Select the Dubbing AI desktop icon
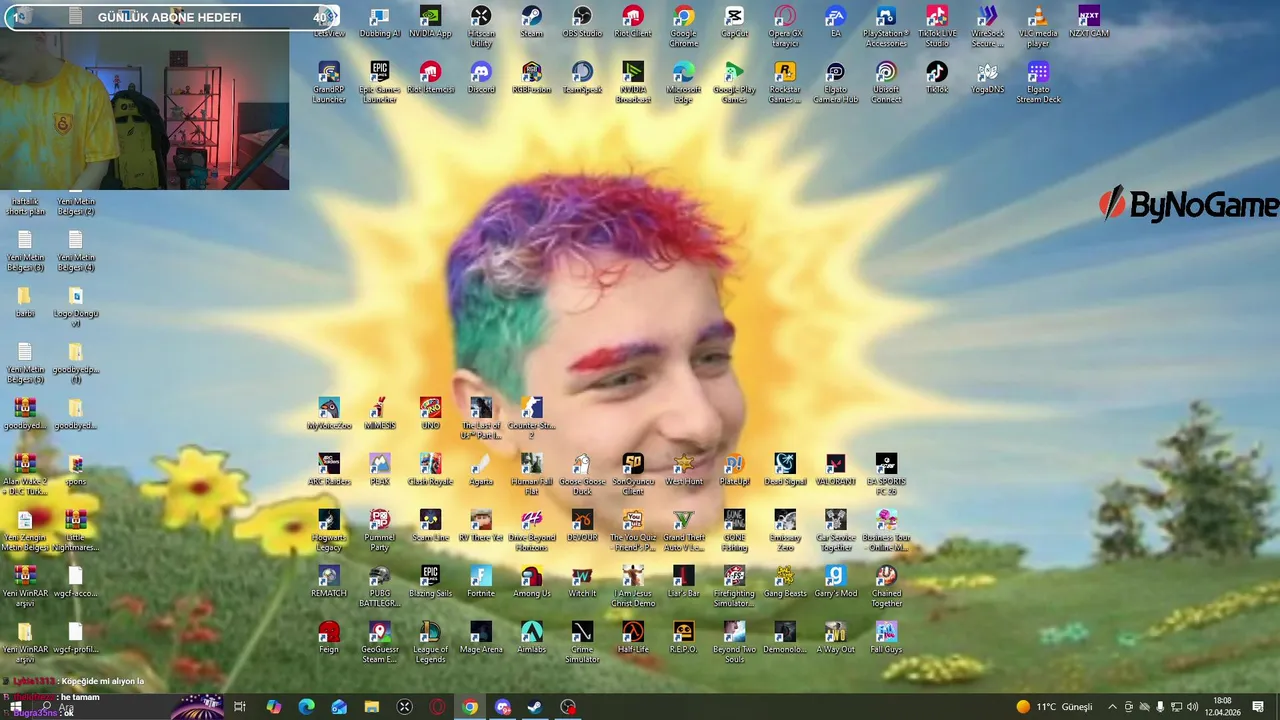This screenshot has height=720, width=1280. coord(380,22)
